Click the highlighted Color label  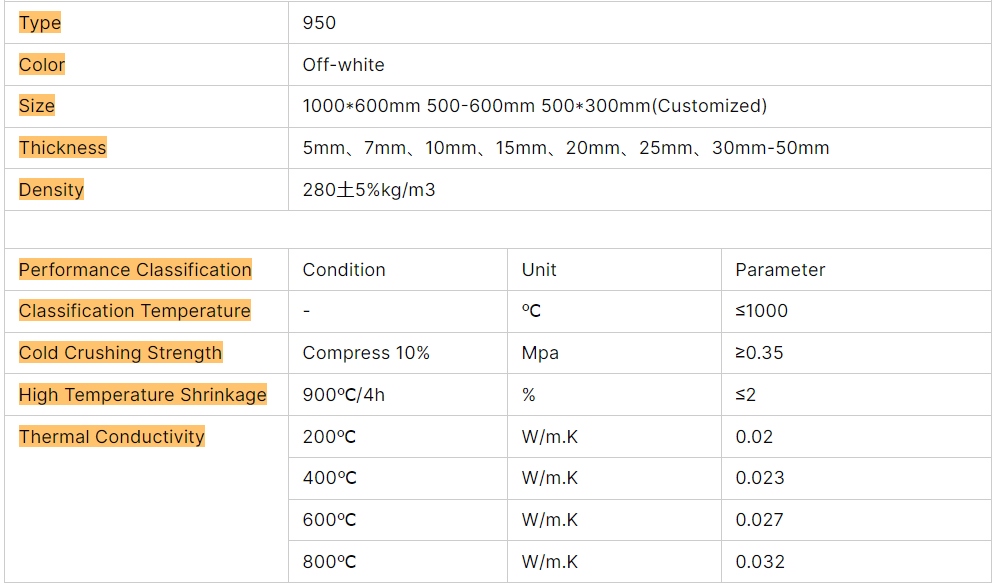click(x=42, y=65)
